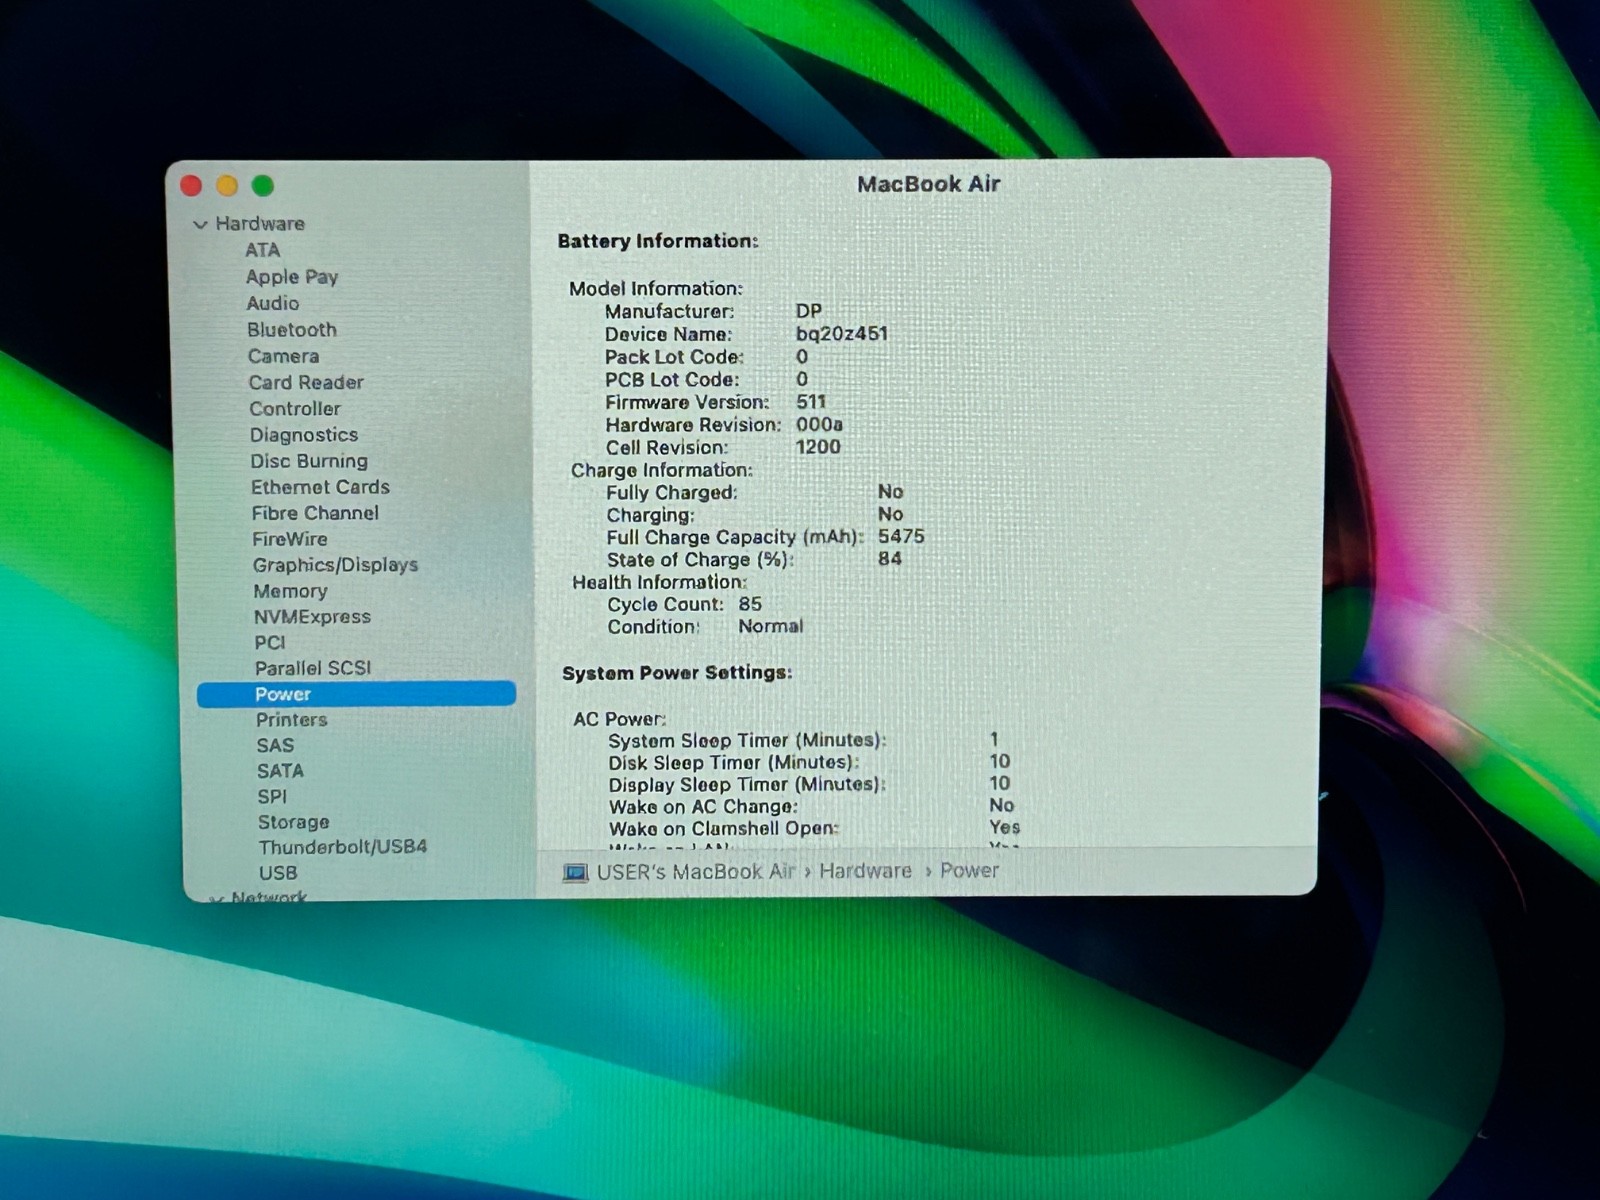
Task: Select the Cell Revision value 1200
Action: tap(818, 447)
